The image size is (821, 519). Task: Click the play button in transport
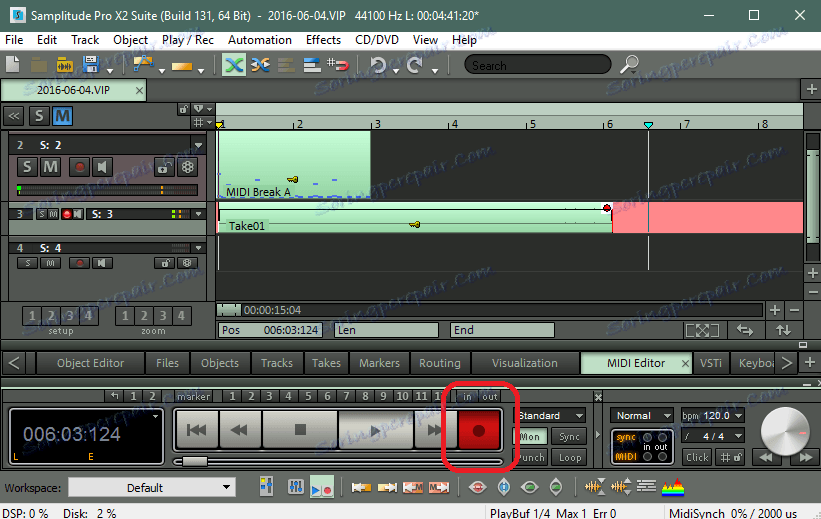[x=375, y=430]
